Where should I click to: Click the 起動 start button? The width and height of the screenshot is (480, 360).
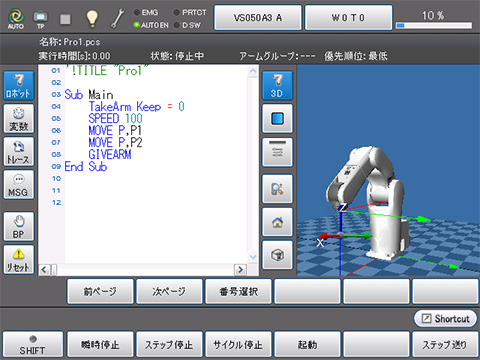[307, 344]
